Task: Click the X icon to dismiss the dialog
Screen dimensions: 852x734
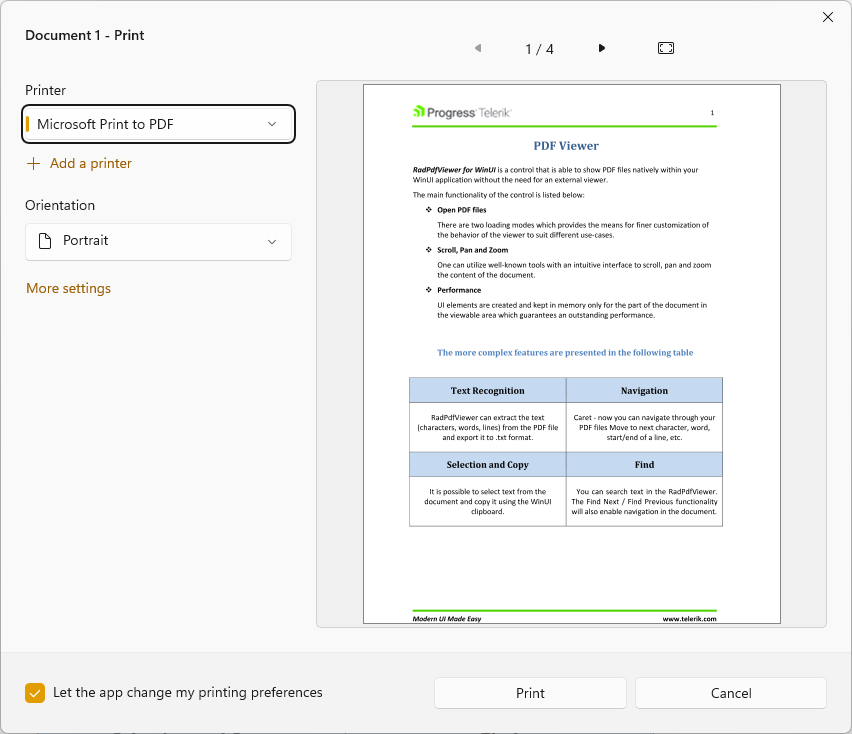Action: click(827, 17)
